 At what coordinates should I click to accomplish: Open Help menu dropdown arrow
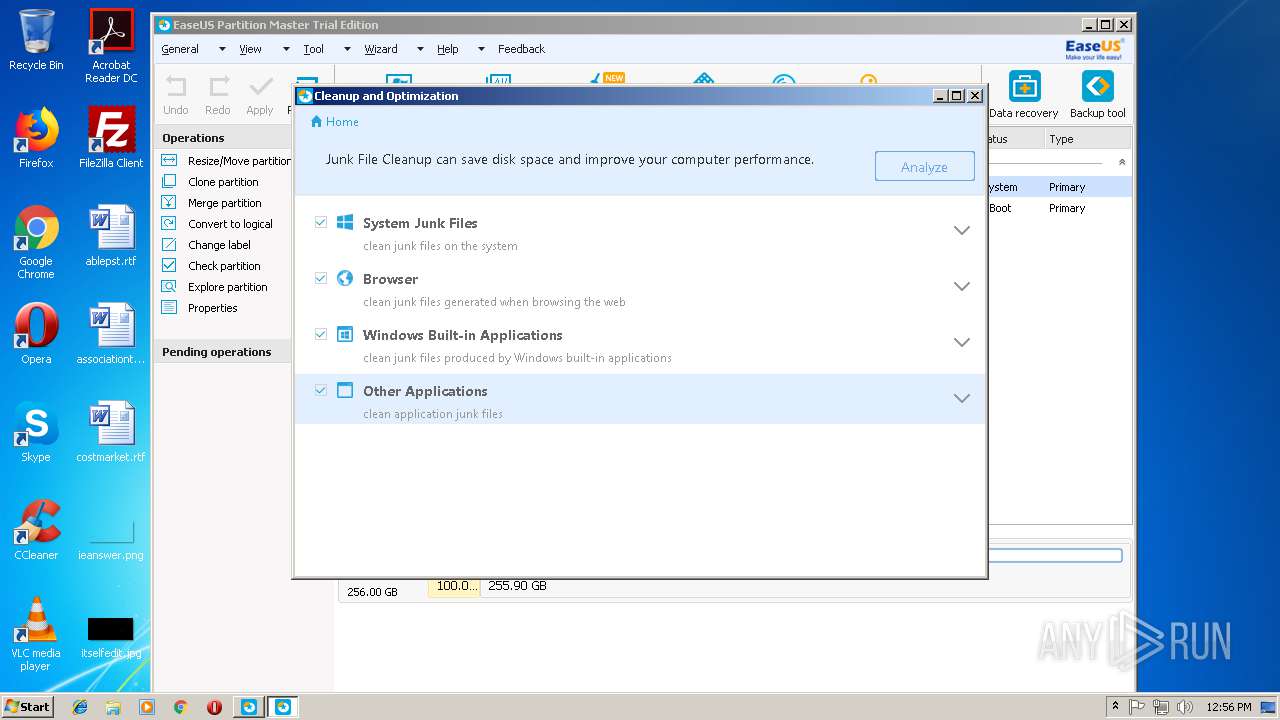point(481,49)
